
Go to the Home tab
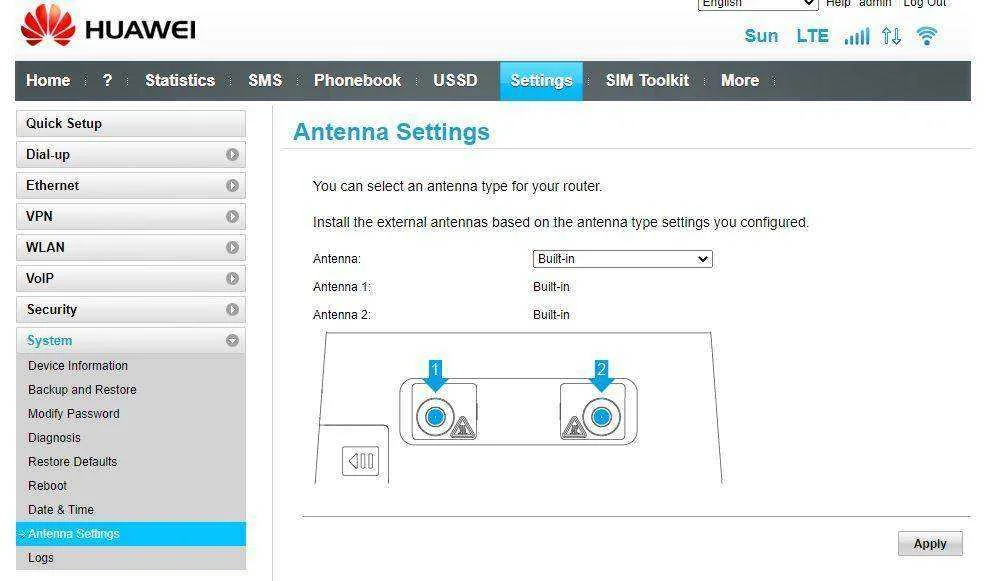(48, 80)
